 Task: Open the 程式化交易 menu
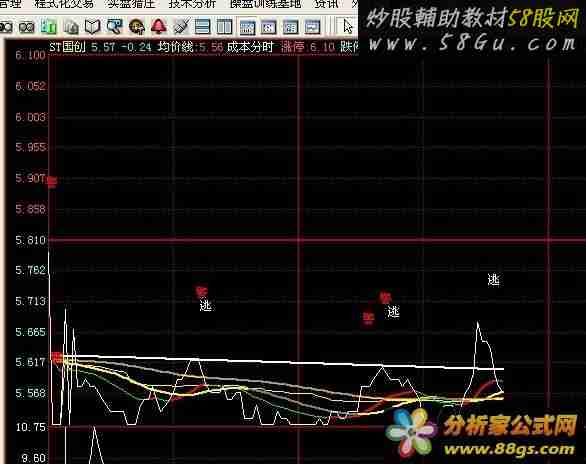pyautogui.click(x=64, y=4)
